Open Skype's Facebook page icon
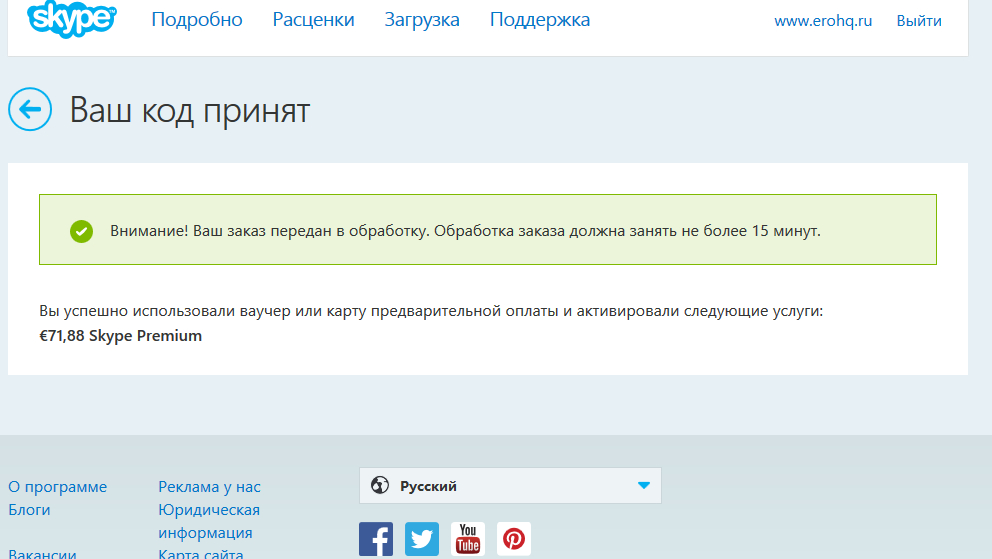This screenshot has width=992, height=559. pos(376,539)
